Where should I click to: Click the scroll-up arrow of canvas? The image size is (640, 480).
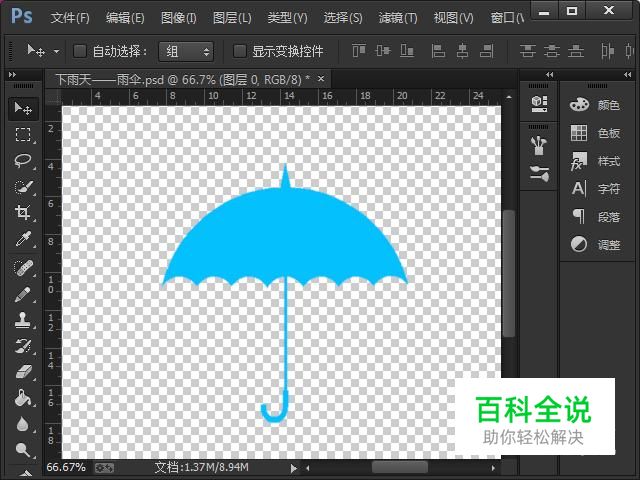point(509,97)
